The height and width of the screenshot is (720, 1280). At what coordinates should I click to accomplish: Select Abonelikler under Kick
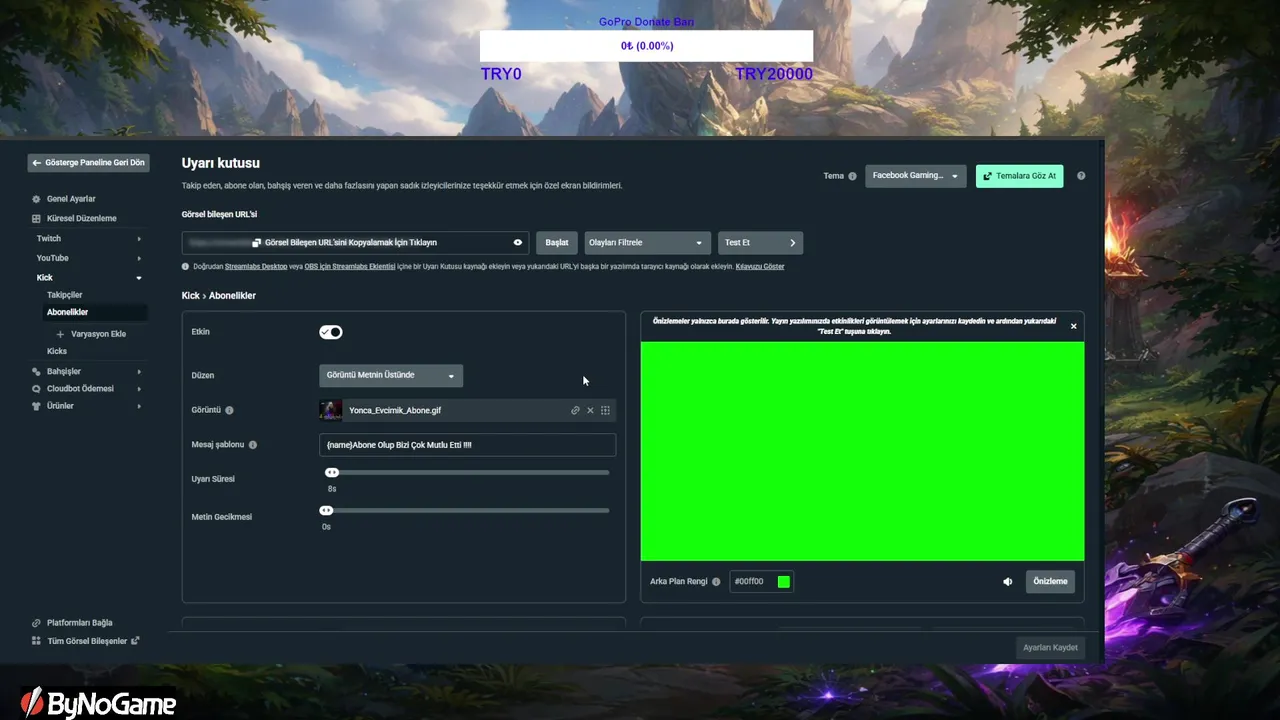(x=67, y=312)
